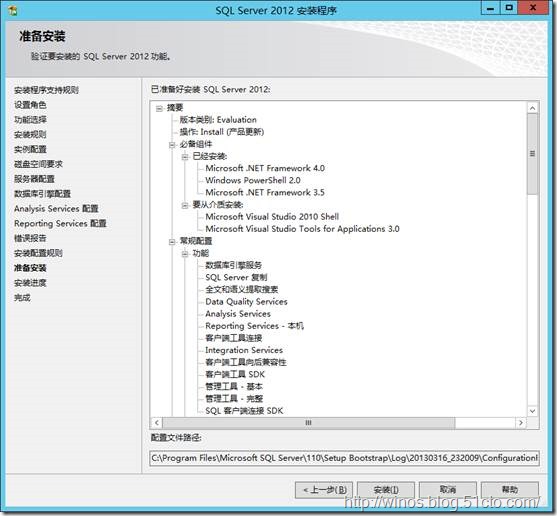Collapse the 必备组件 tree node
The height and width of the screenshot is (516, 557).
pyautogui.click(x=172, y=145)
